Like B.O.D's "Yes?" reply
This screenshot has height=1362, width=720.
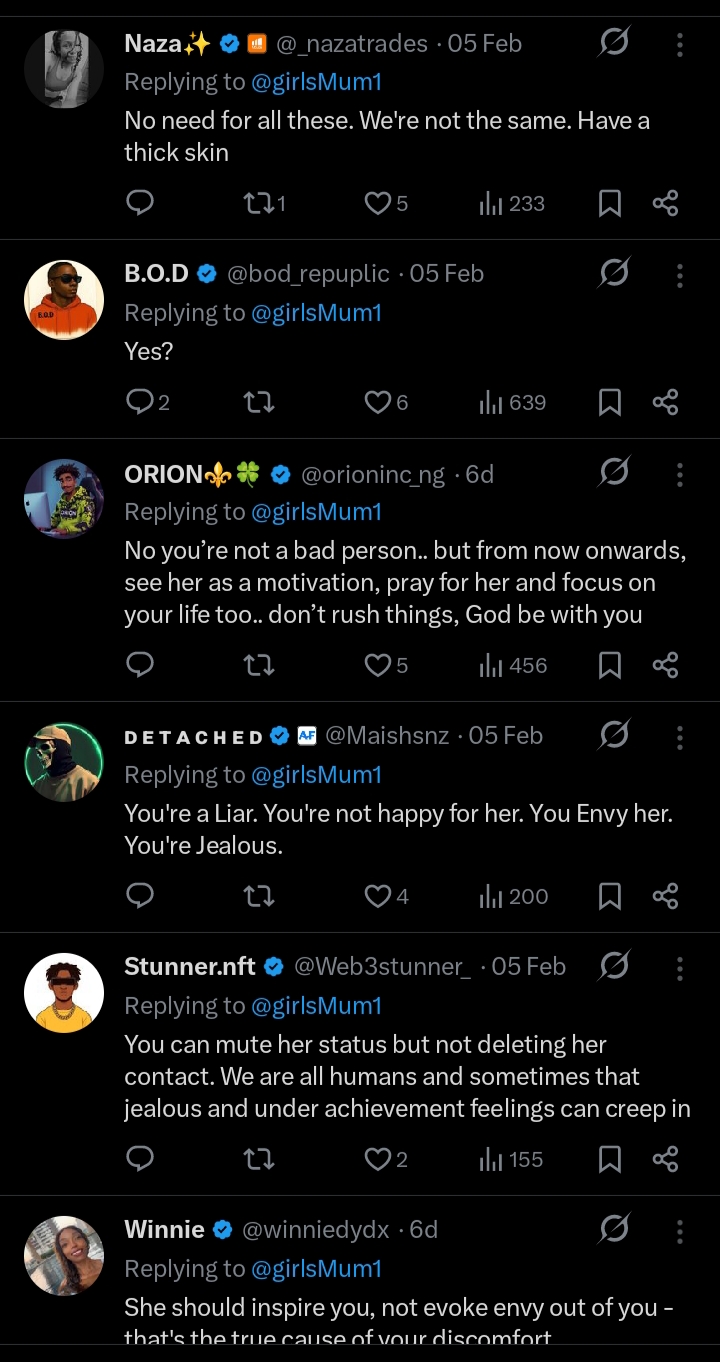pos(378,402)
